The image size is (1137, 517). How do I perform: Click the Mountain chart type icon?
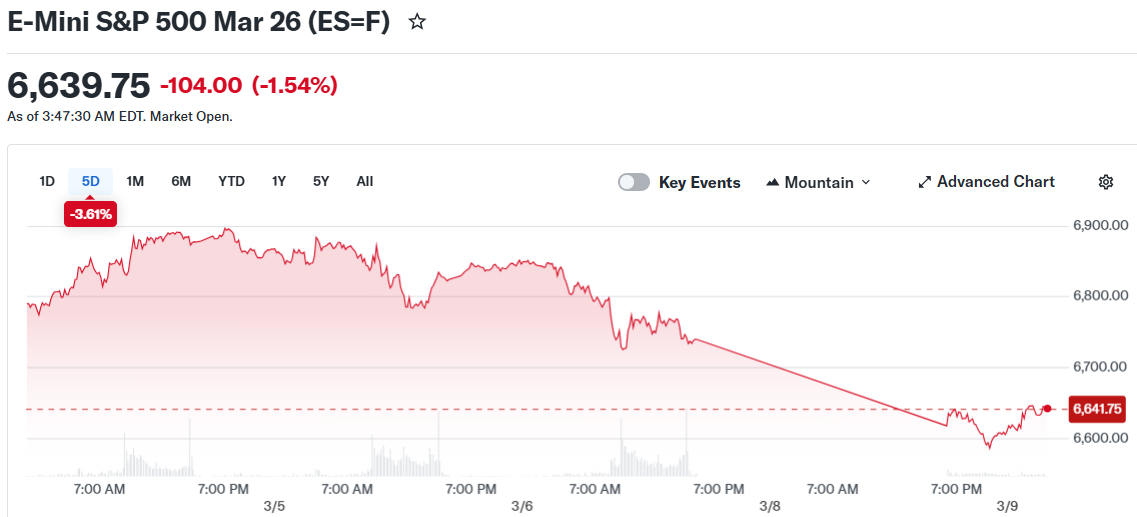pos(773,183)
